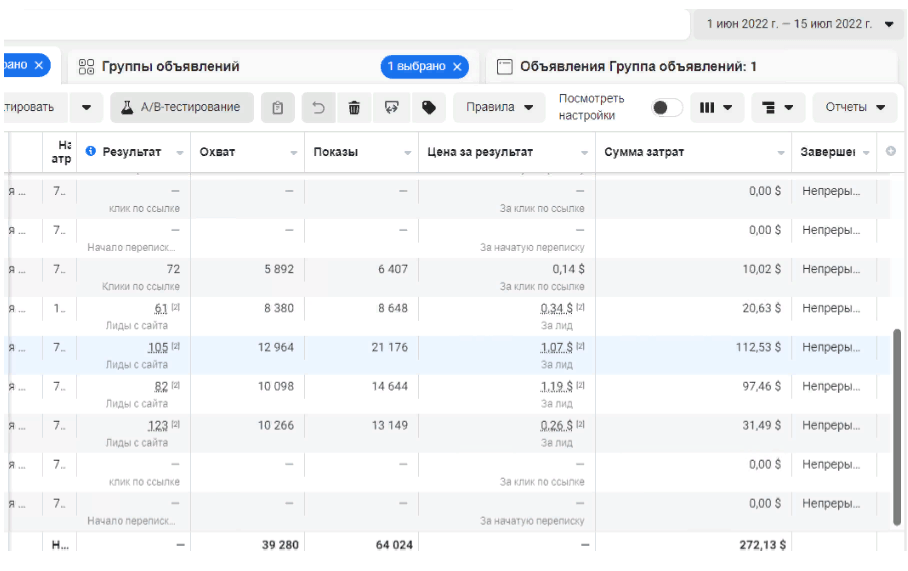Click the partially visible edit button
This screenshot has width=908, height=571.
[36, 108]
